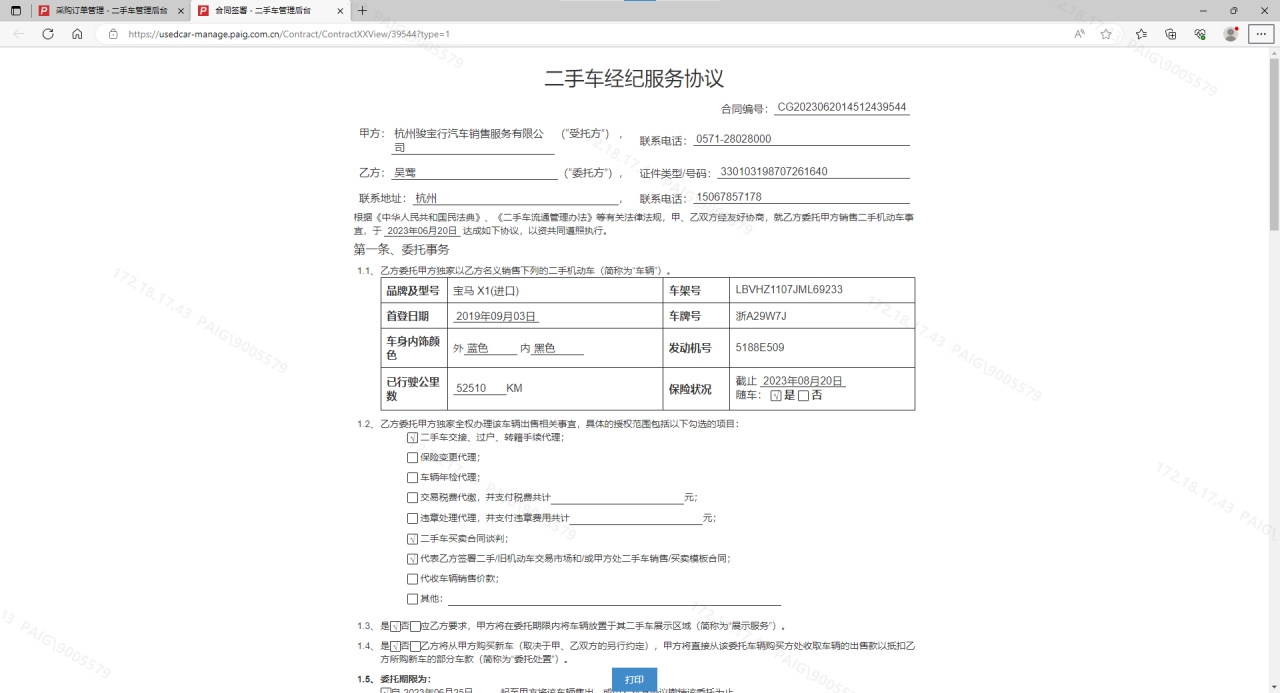Toggle the 二手车交接、过户、转籍手续代理 checkbox
Viewport: 1280px width, 693px height.
pos(412,437)
